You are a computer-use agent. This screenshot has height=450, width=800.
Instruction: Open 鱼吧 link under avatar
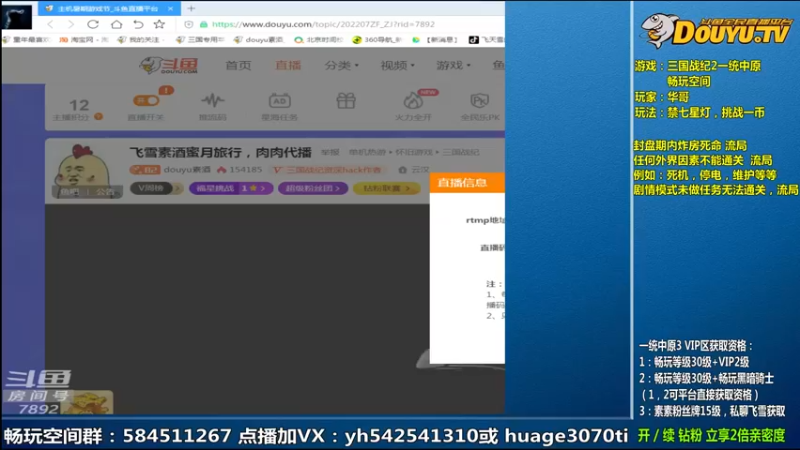(70, 192)
